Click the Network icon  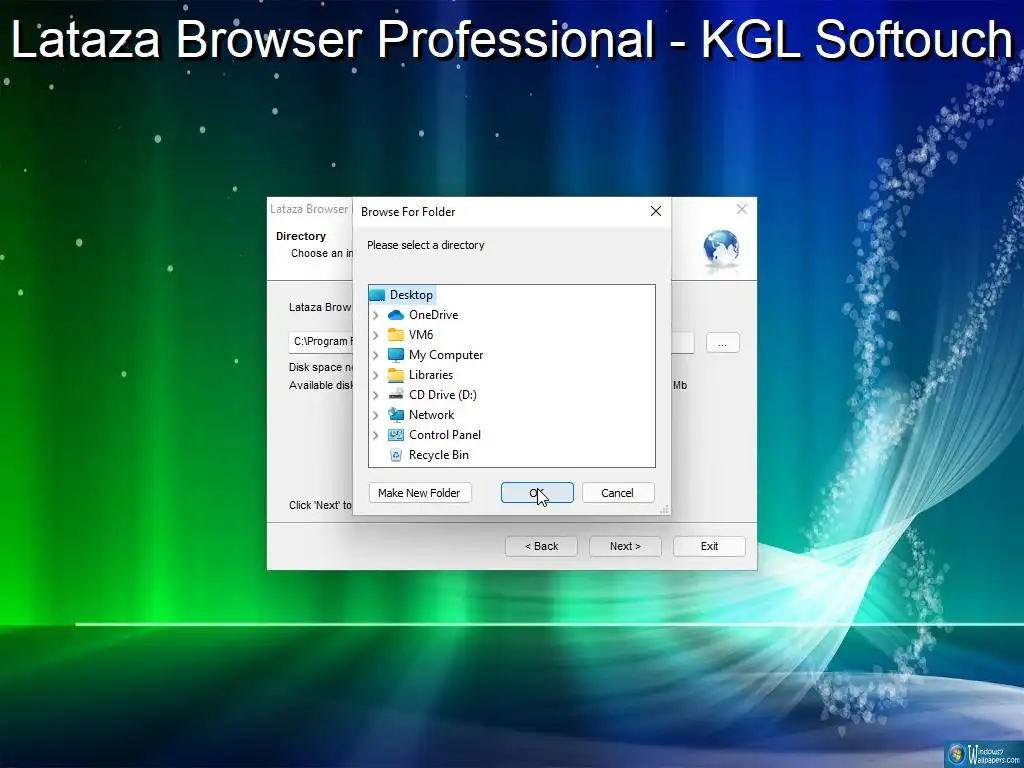[396, 415]
